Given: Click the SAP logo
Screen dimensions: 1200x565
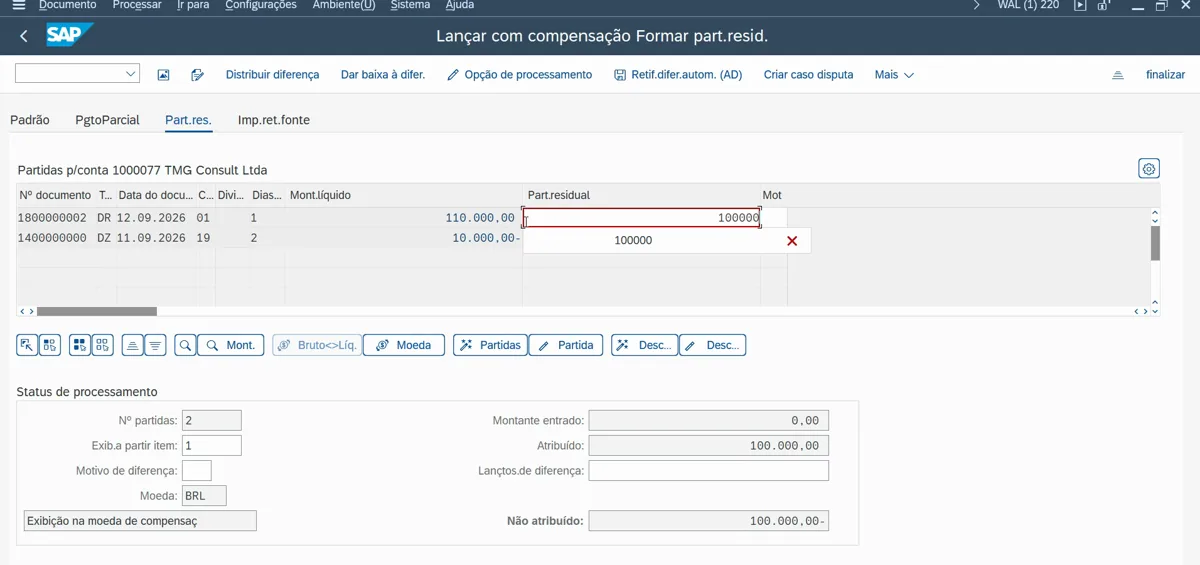Looking at the screenshot, I should click(x=70, y=36).
